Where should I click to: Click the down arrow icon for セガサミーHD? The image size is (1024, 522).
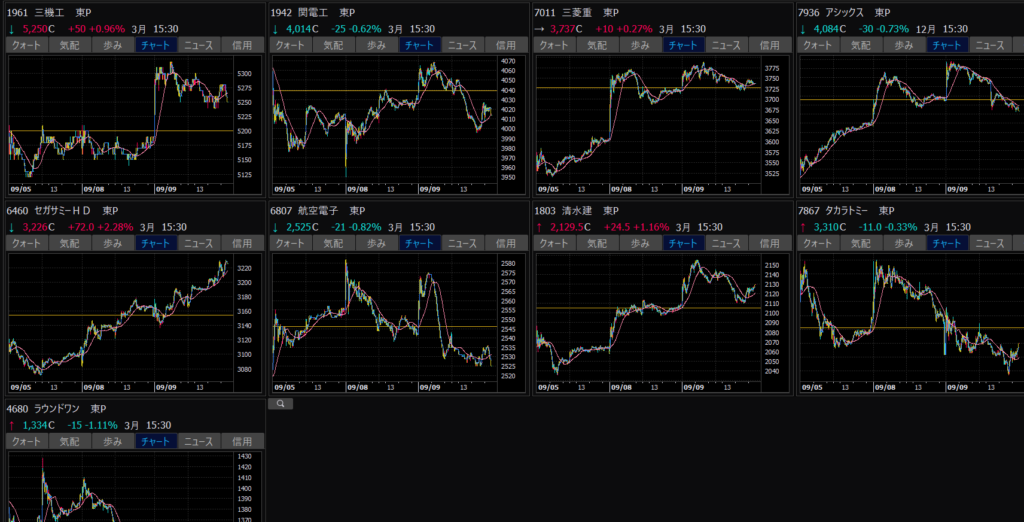point(11,227)
